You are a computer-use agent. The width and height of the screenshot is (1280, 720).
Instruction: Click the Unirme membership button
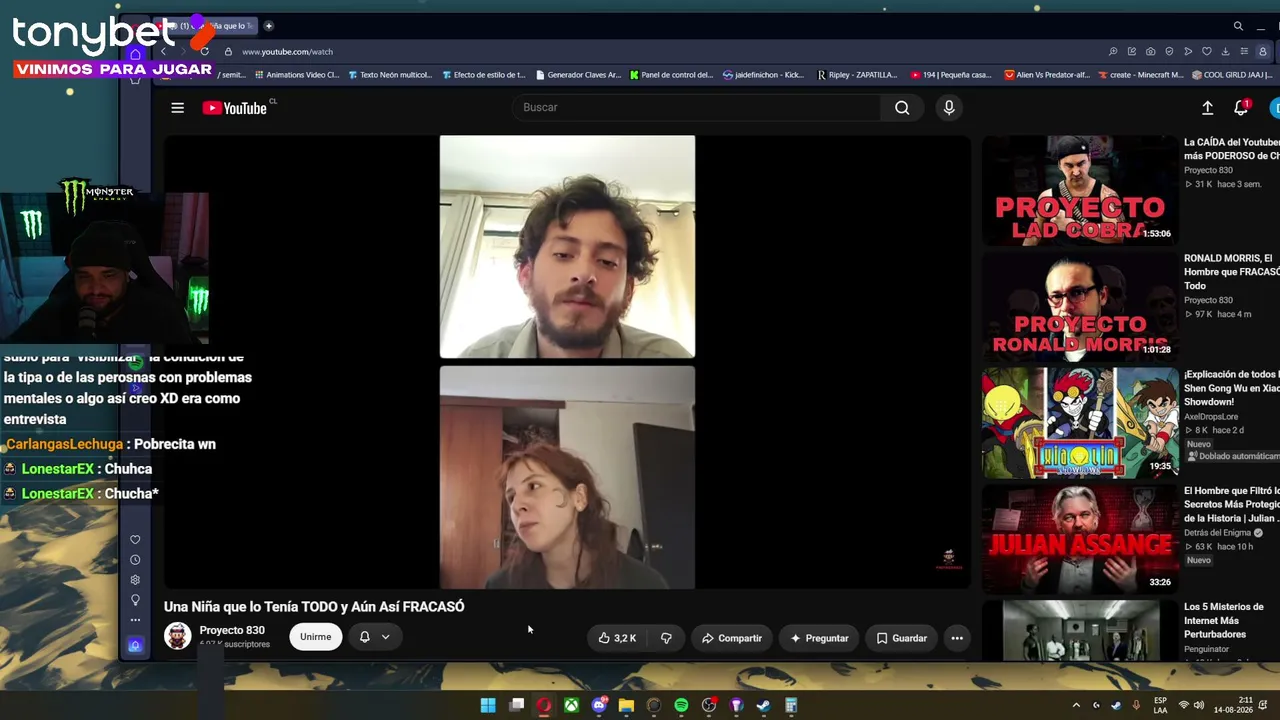click(x=315, y=637)
